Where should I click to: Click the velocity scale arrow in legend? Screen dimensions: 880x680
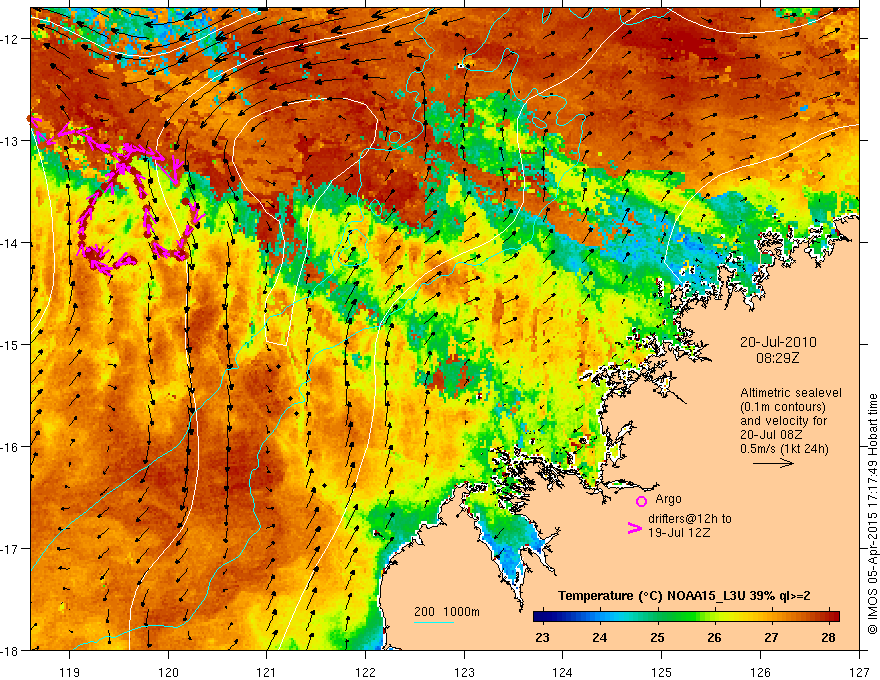pyautogui.click(x=773, y=463)
